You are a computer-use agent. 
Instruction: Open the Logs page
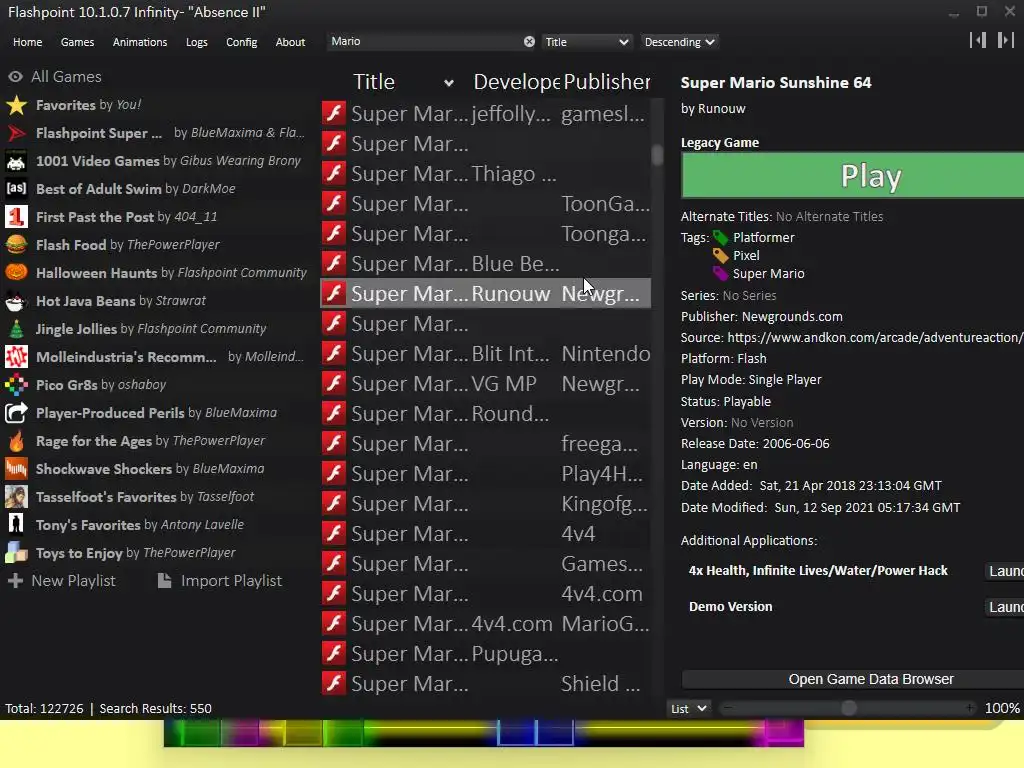[x=197, y=42]
